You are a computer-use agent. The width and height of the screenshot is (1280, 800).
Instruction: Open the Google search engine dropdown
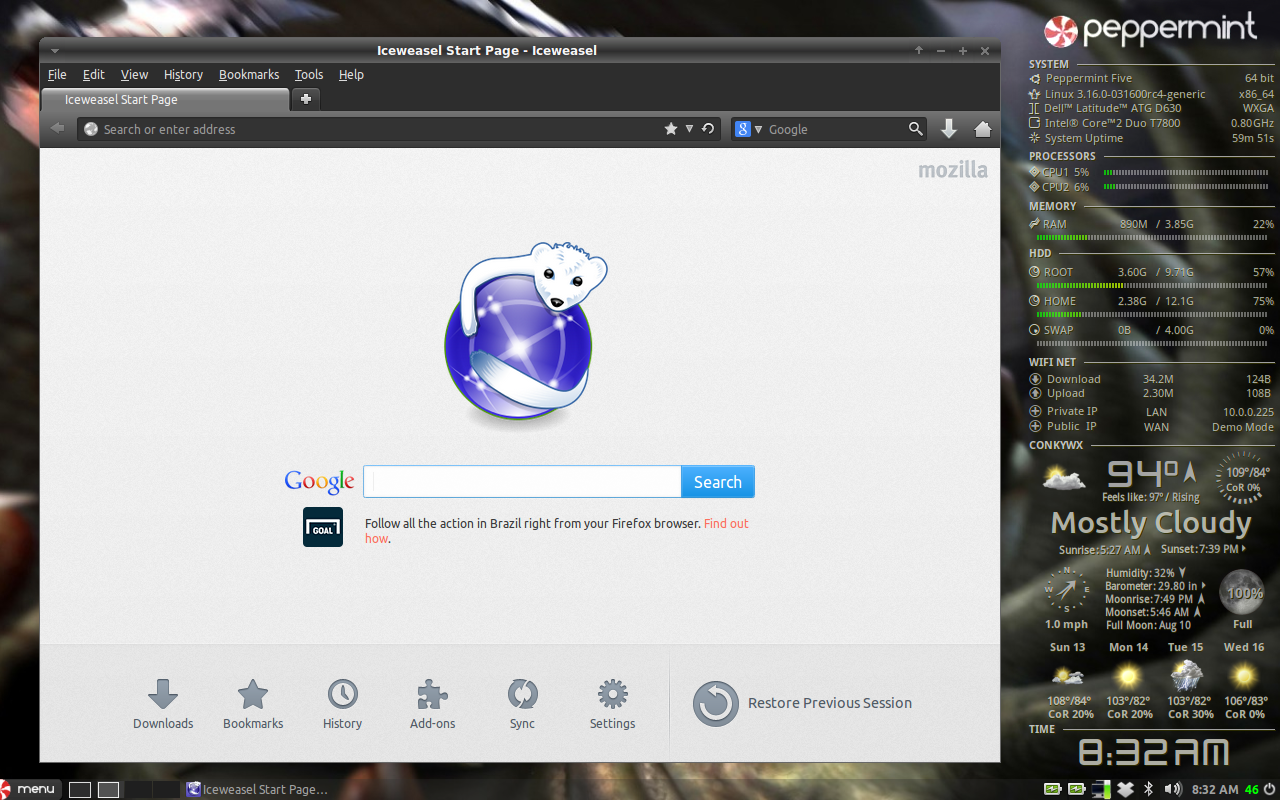pos(747,129)
